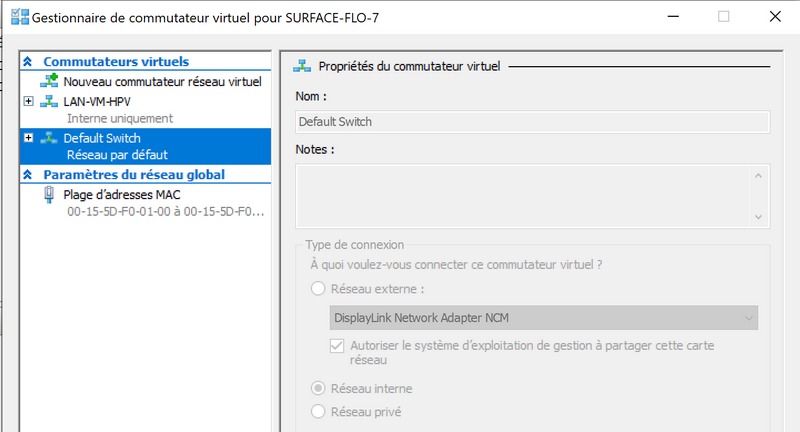Click the LAN-VM-HPV switch icon
The image size is (800, 432).
49,101
